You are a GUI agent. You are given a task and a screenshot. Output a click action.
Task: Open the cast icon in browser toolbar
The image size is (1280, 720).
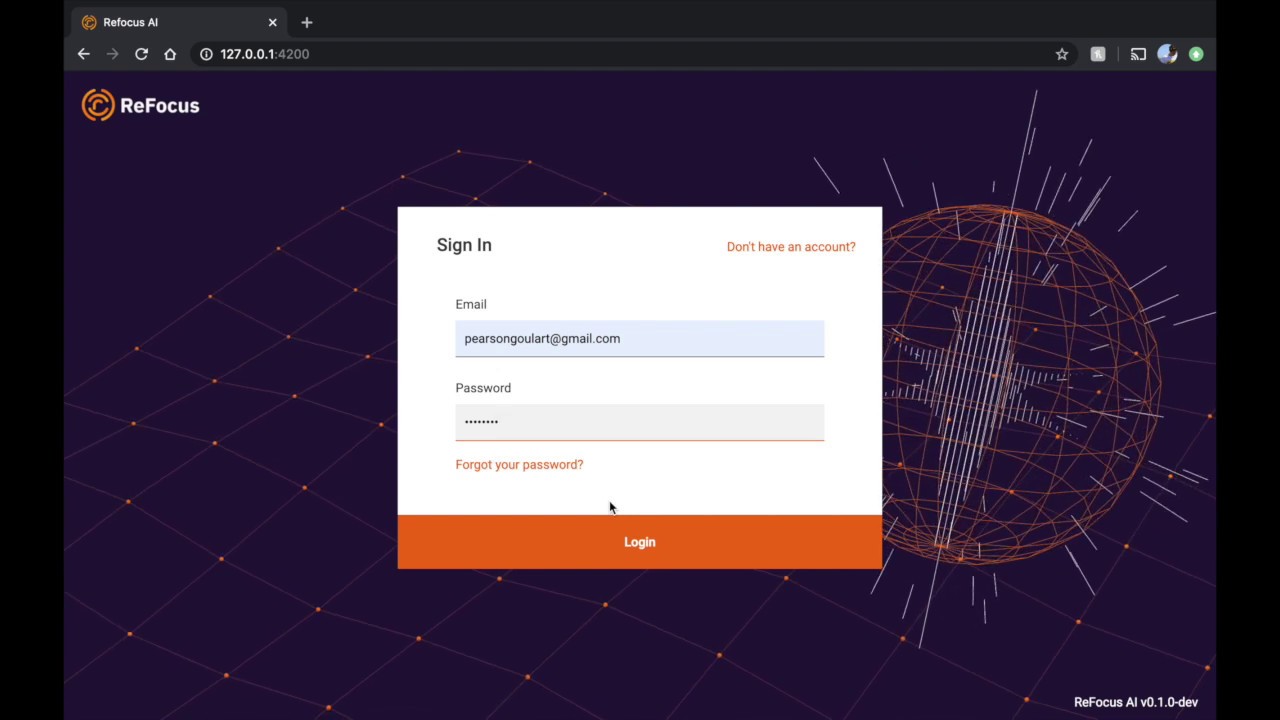pos(1138,54)
